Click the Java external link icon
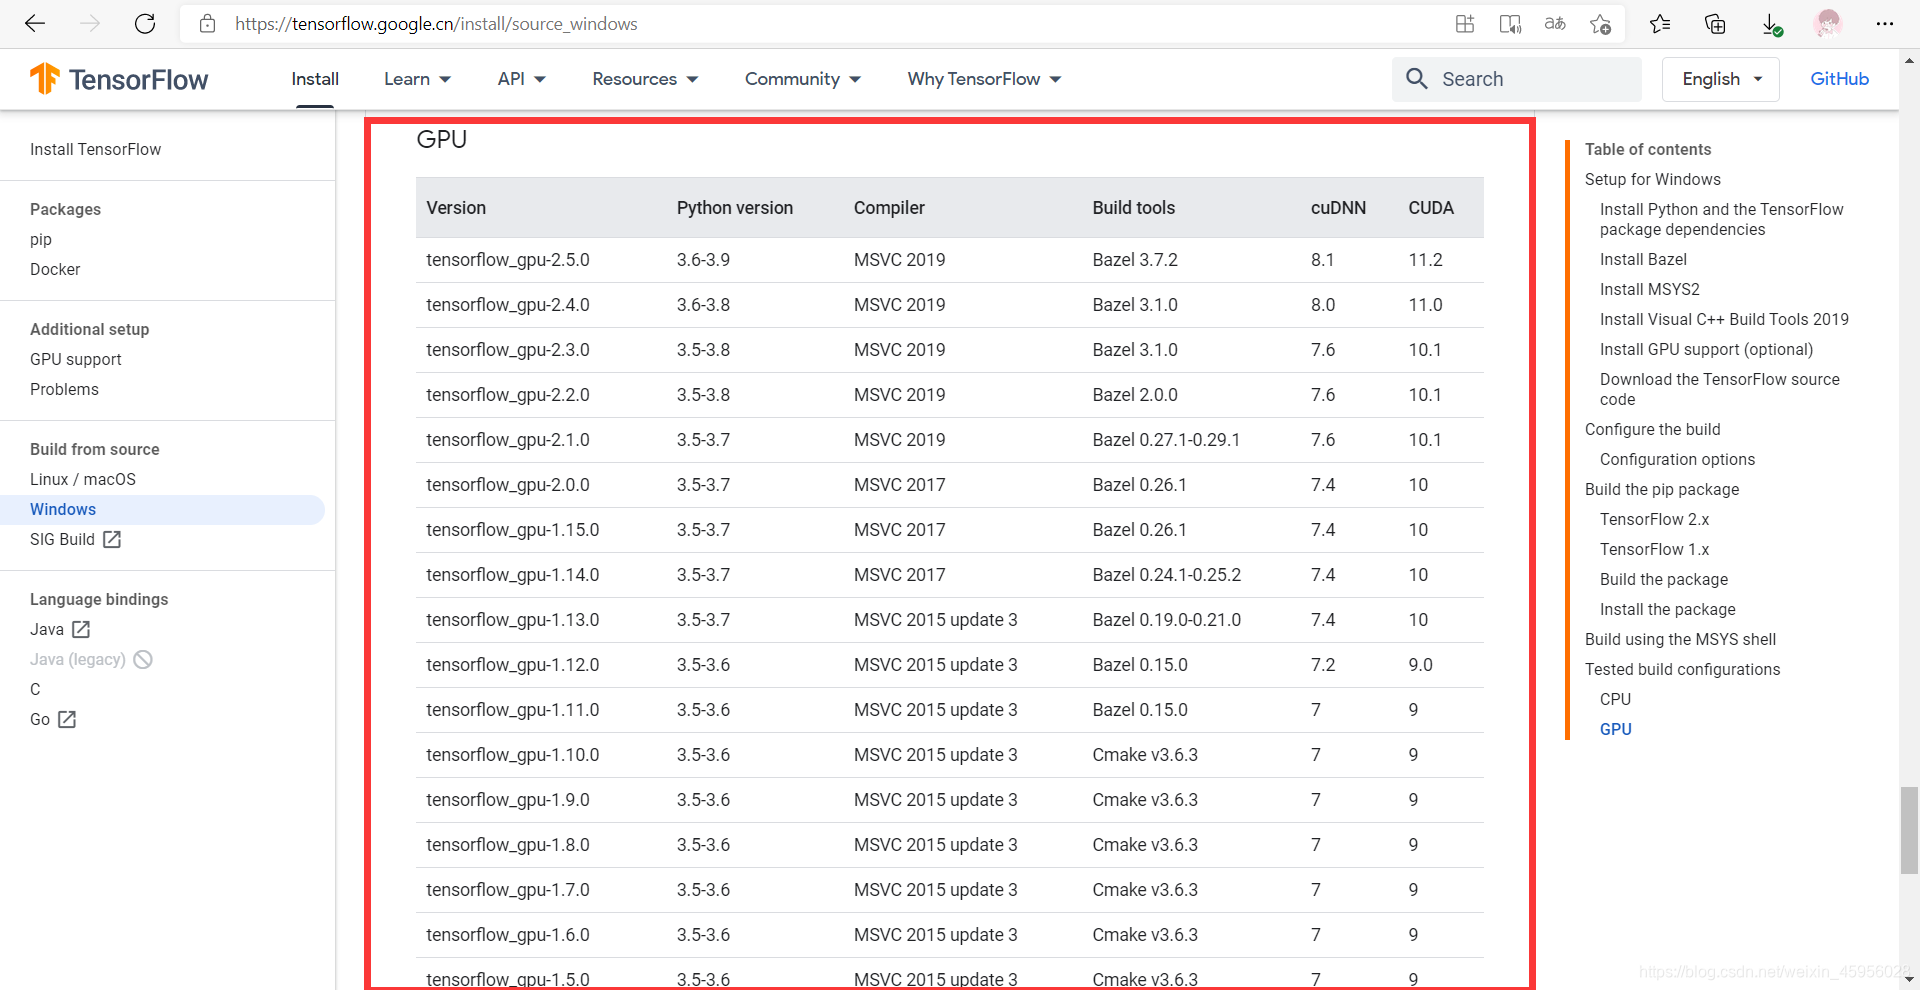The width and height of the screenshot is (1920, 990). pos(81,629)
